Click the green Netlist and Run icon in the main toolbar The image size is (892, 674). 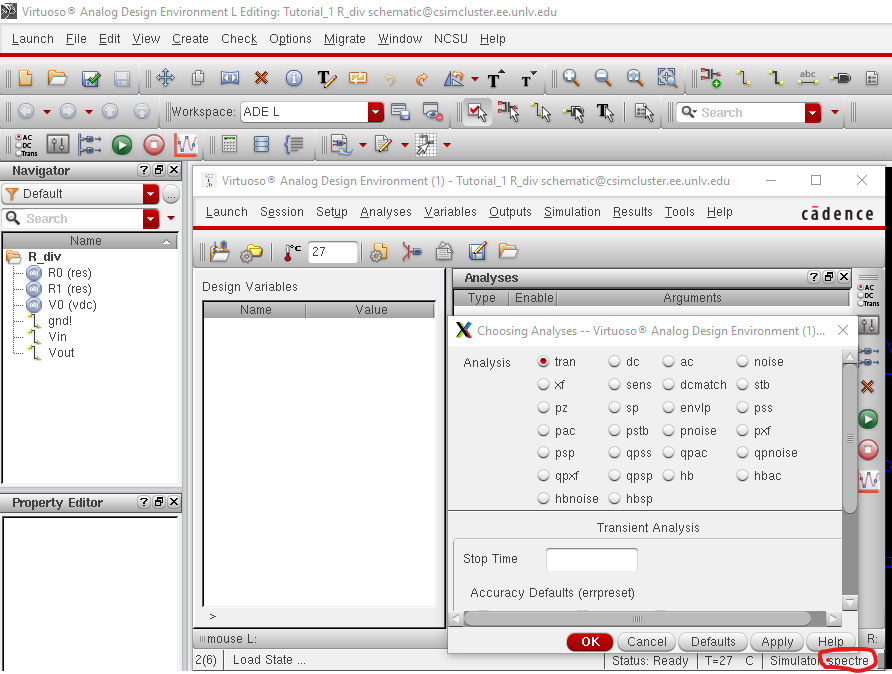122,145
